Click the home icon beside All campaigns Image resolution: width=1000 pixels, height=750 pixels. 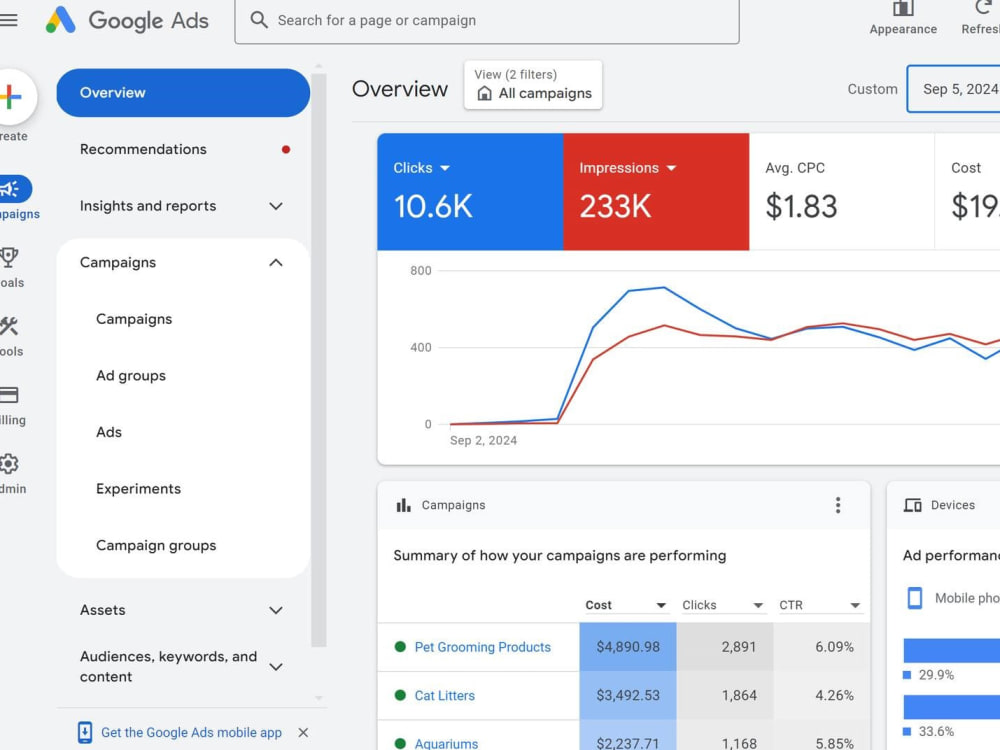(485, 93)
